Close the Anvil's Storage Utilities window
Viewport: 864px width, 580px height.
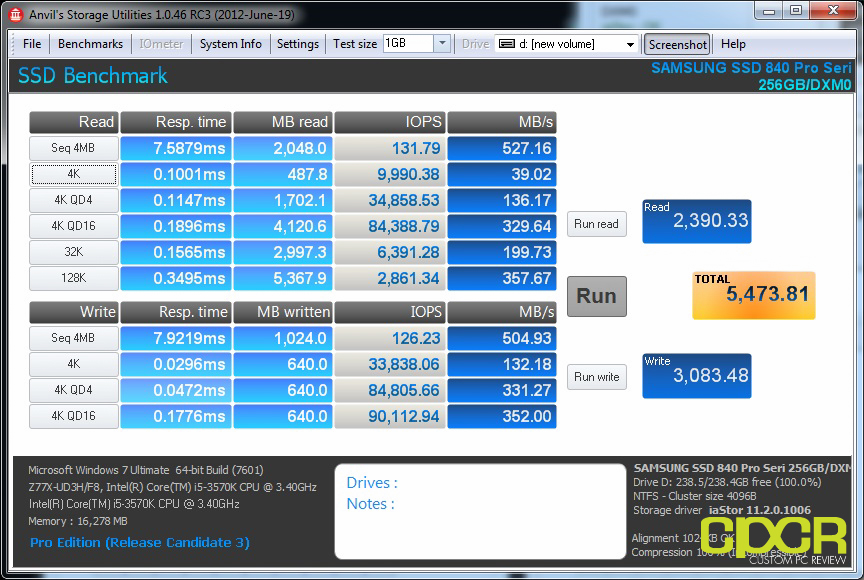(x=833, y=10)
